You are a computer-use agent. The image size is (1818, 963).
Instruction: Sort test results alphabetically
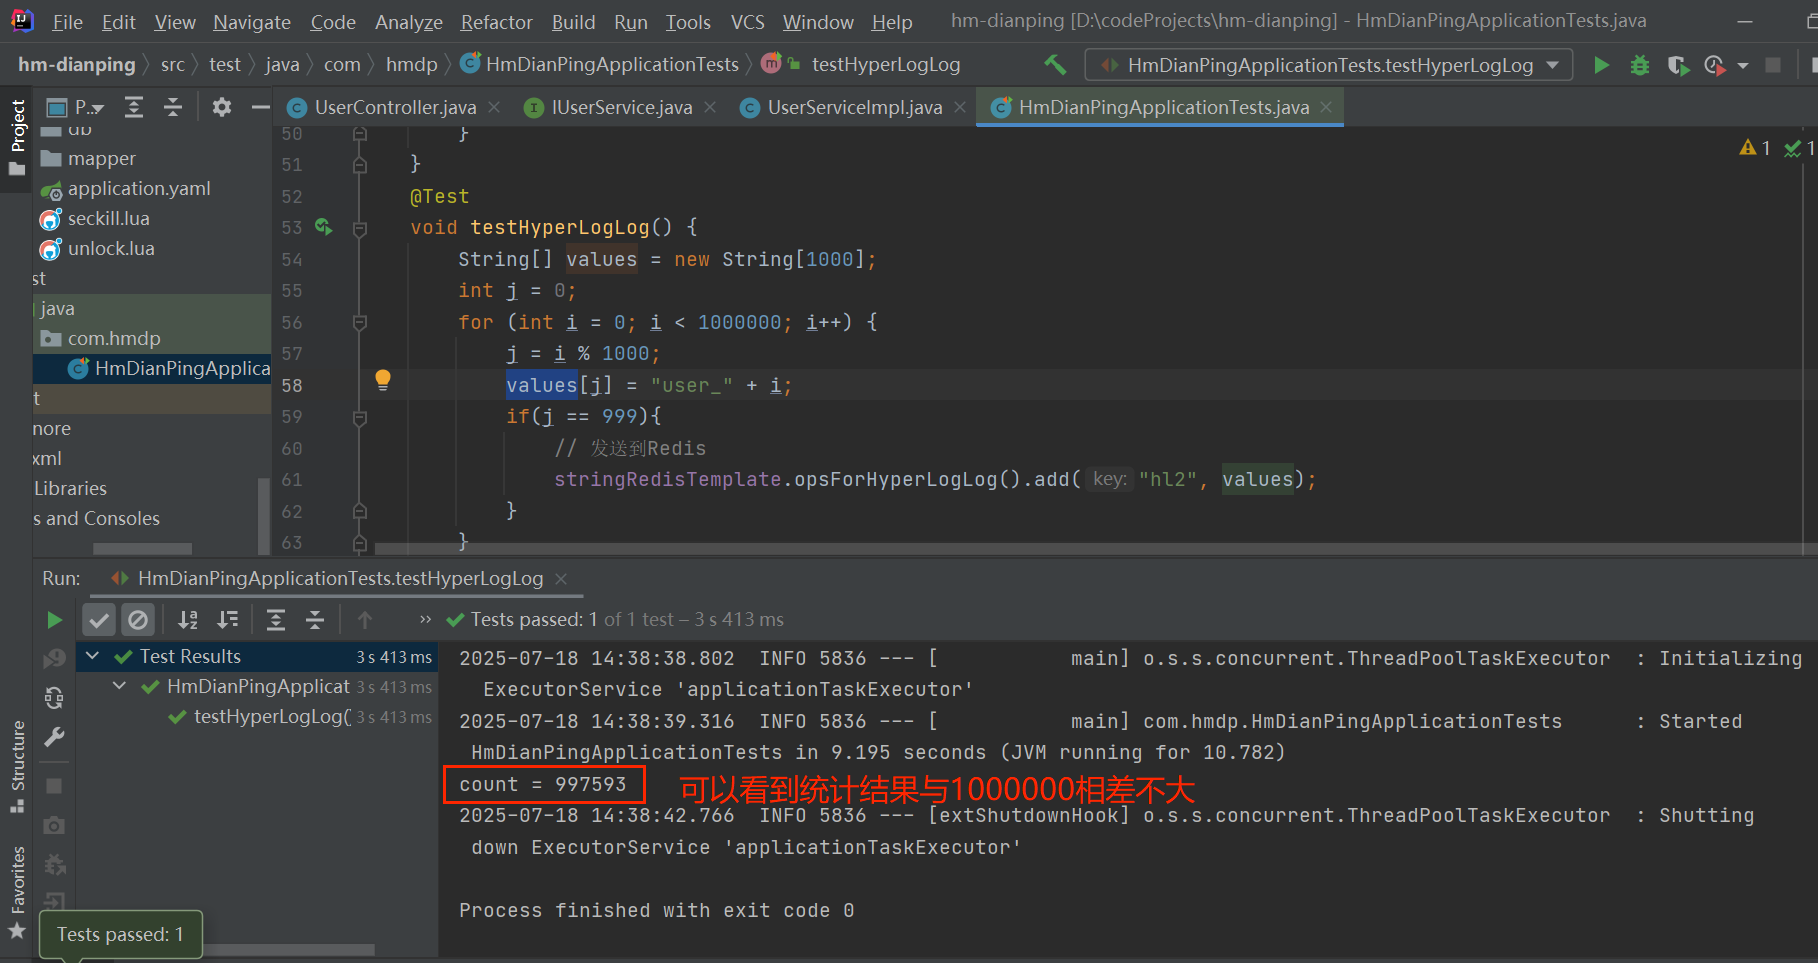(x=188, y=620)
